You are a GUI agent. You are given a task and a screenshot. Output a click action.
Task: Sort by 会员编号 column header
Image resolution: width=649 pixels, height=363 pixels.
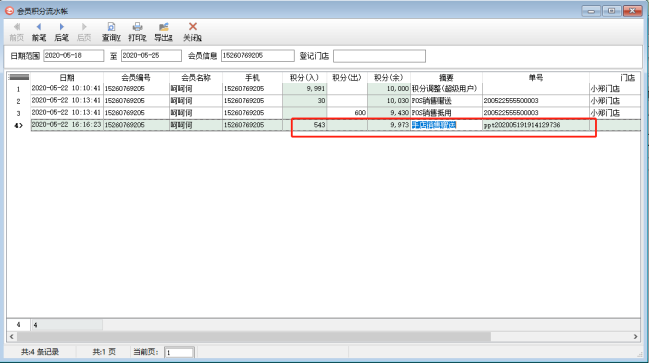[x=136, y=77]
